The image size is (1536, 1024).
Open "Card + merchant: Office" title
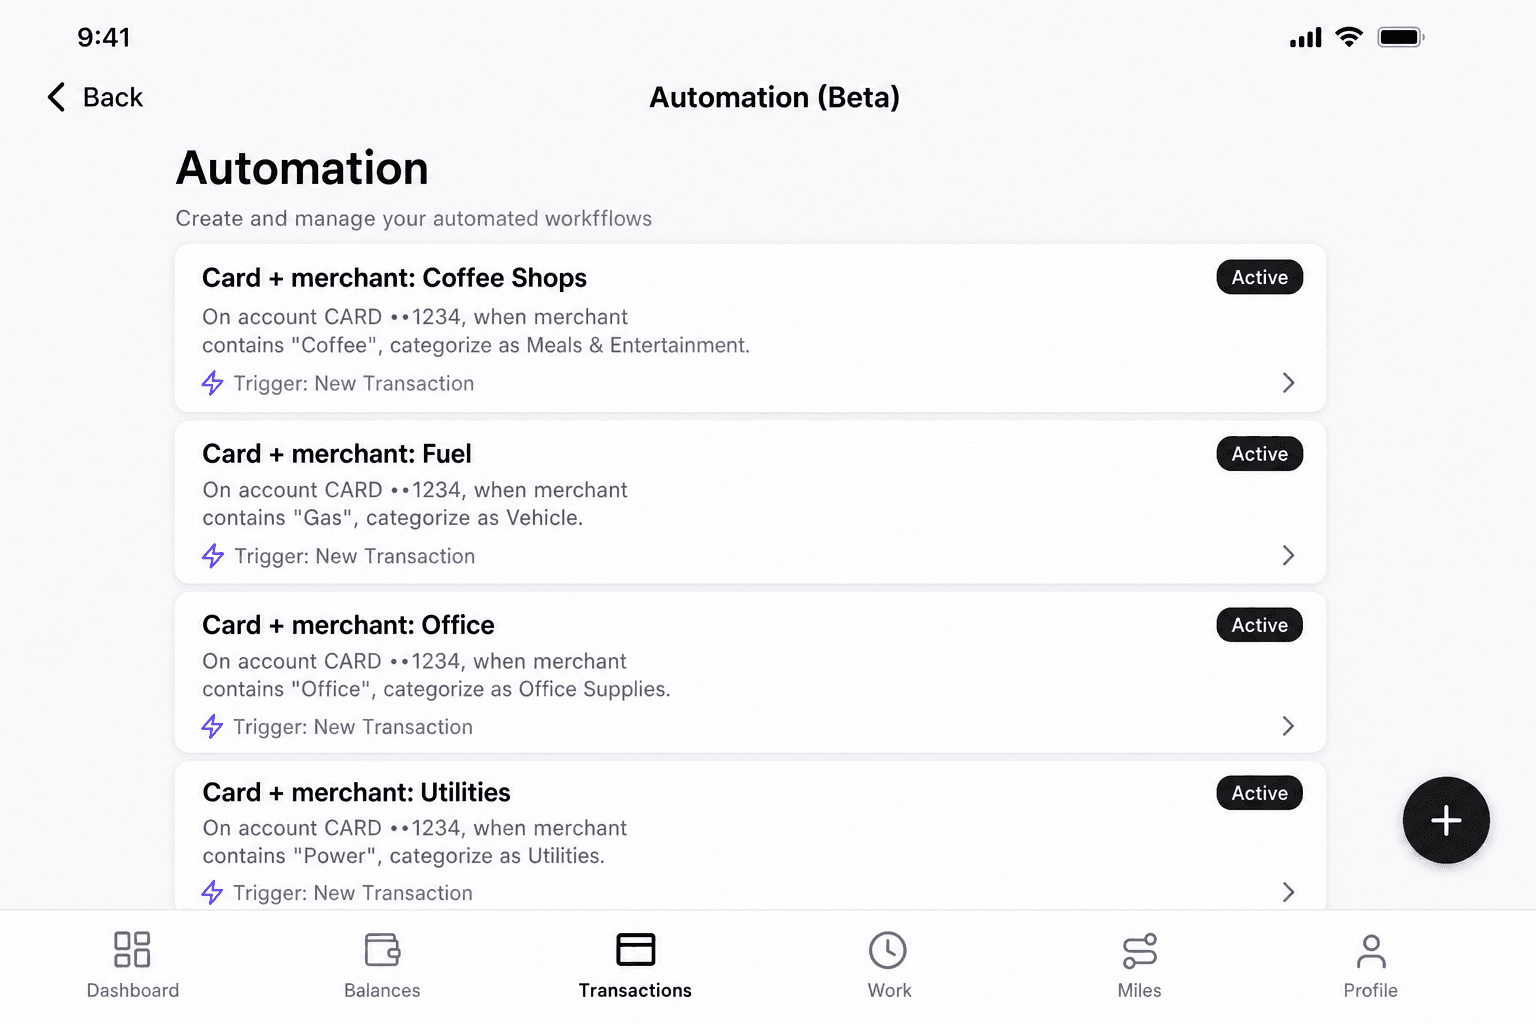coord(348,625)
